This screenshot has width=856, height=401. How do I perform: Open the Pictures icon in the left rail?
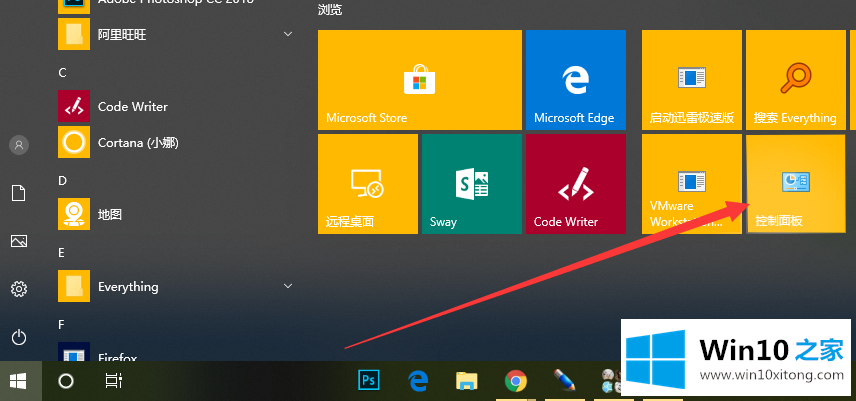tap(19, 241)
